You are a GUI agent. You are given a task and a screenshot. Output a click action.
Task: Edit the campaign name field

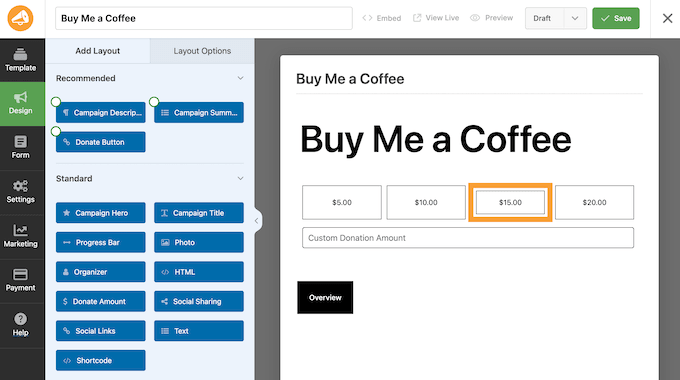(x=204, y=18)
